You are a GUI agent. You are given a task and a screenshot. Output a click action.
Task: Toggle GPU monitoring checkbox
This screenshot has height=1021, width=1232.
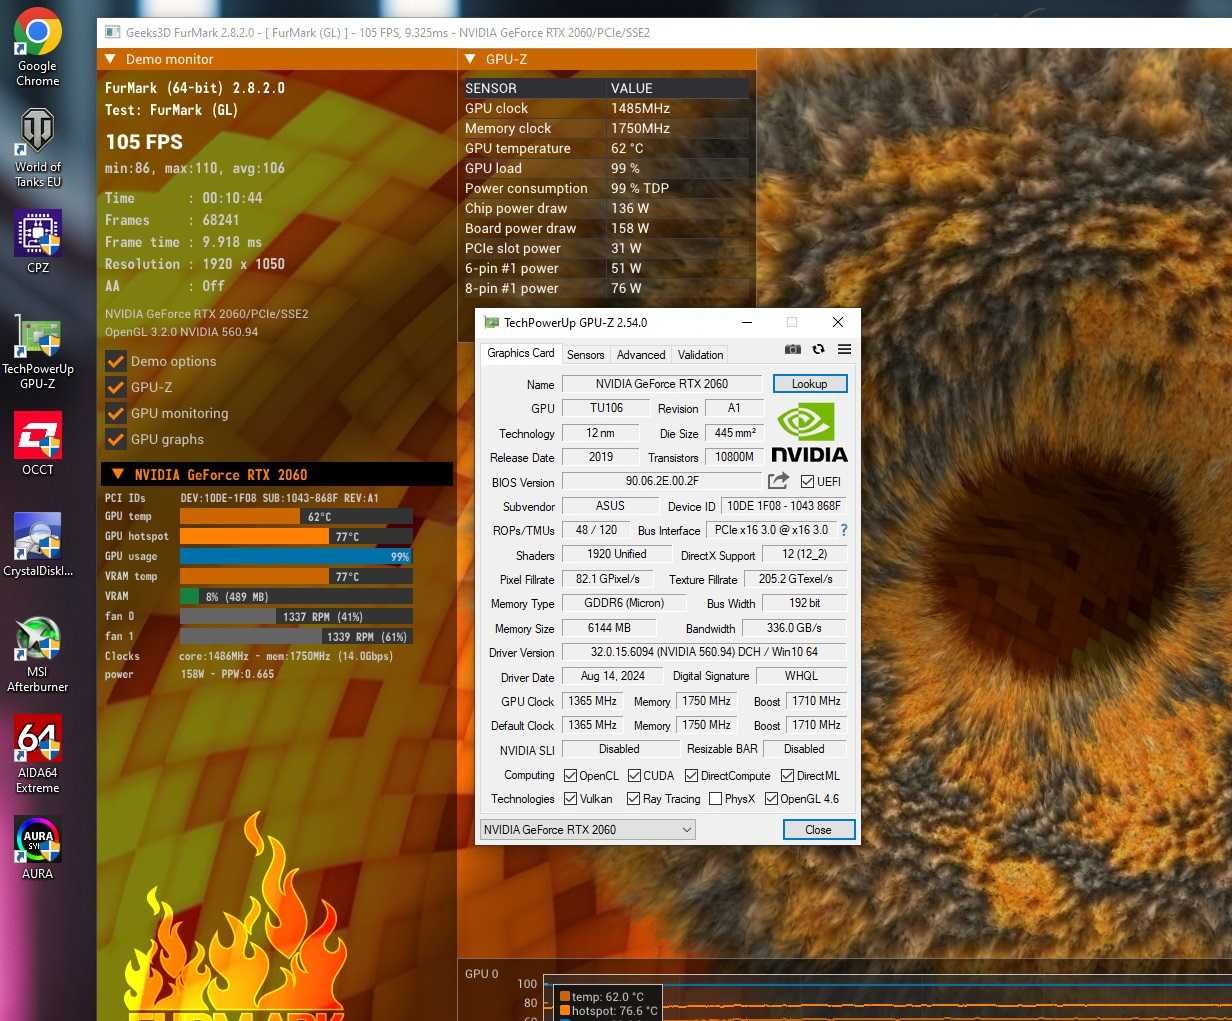(116, 413)
